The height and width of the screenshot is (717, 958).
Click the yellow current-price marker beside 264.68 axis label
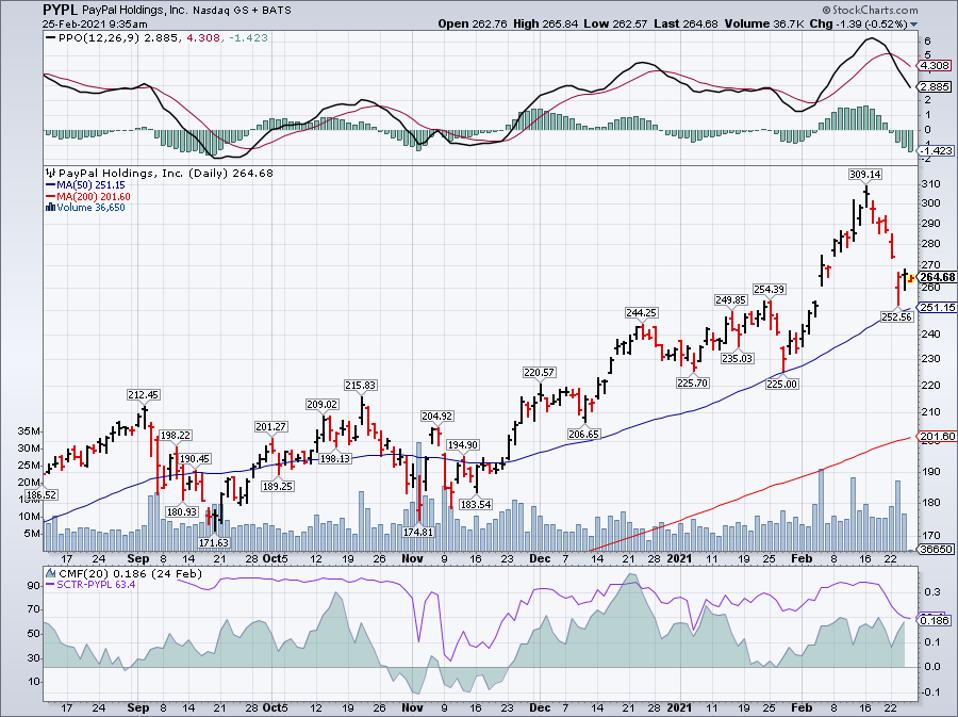[910, 278]
